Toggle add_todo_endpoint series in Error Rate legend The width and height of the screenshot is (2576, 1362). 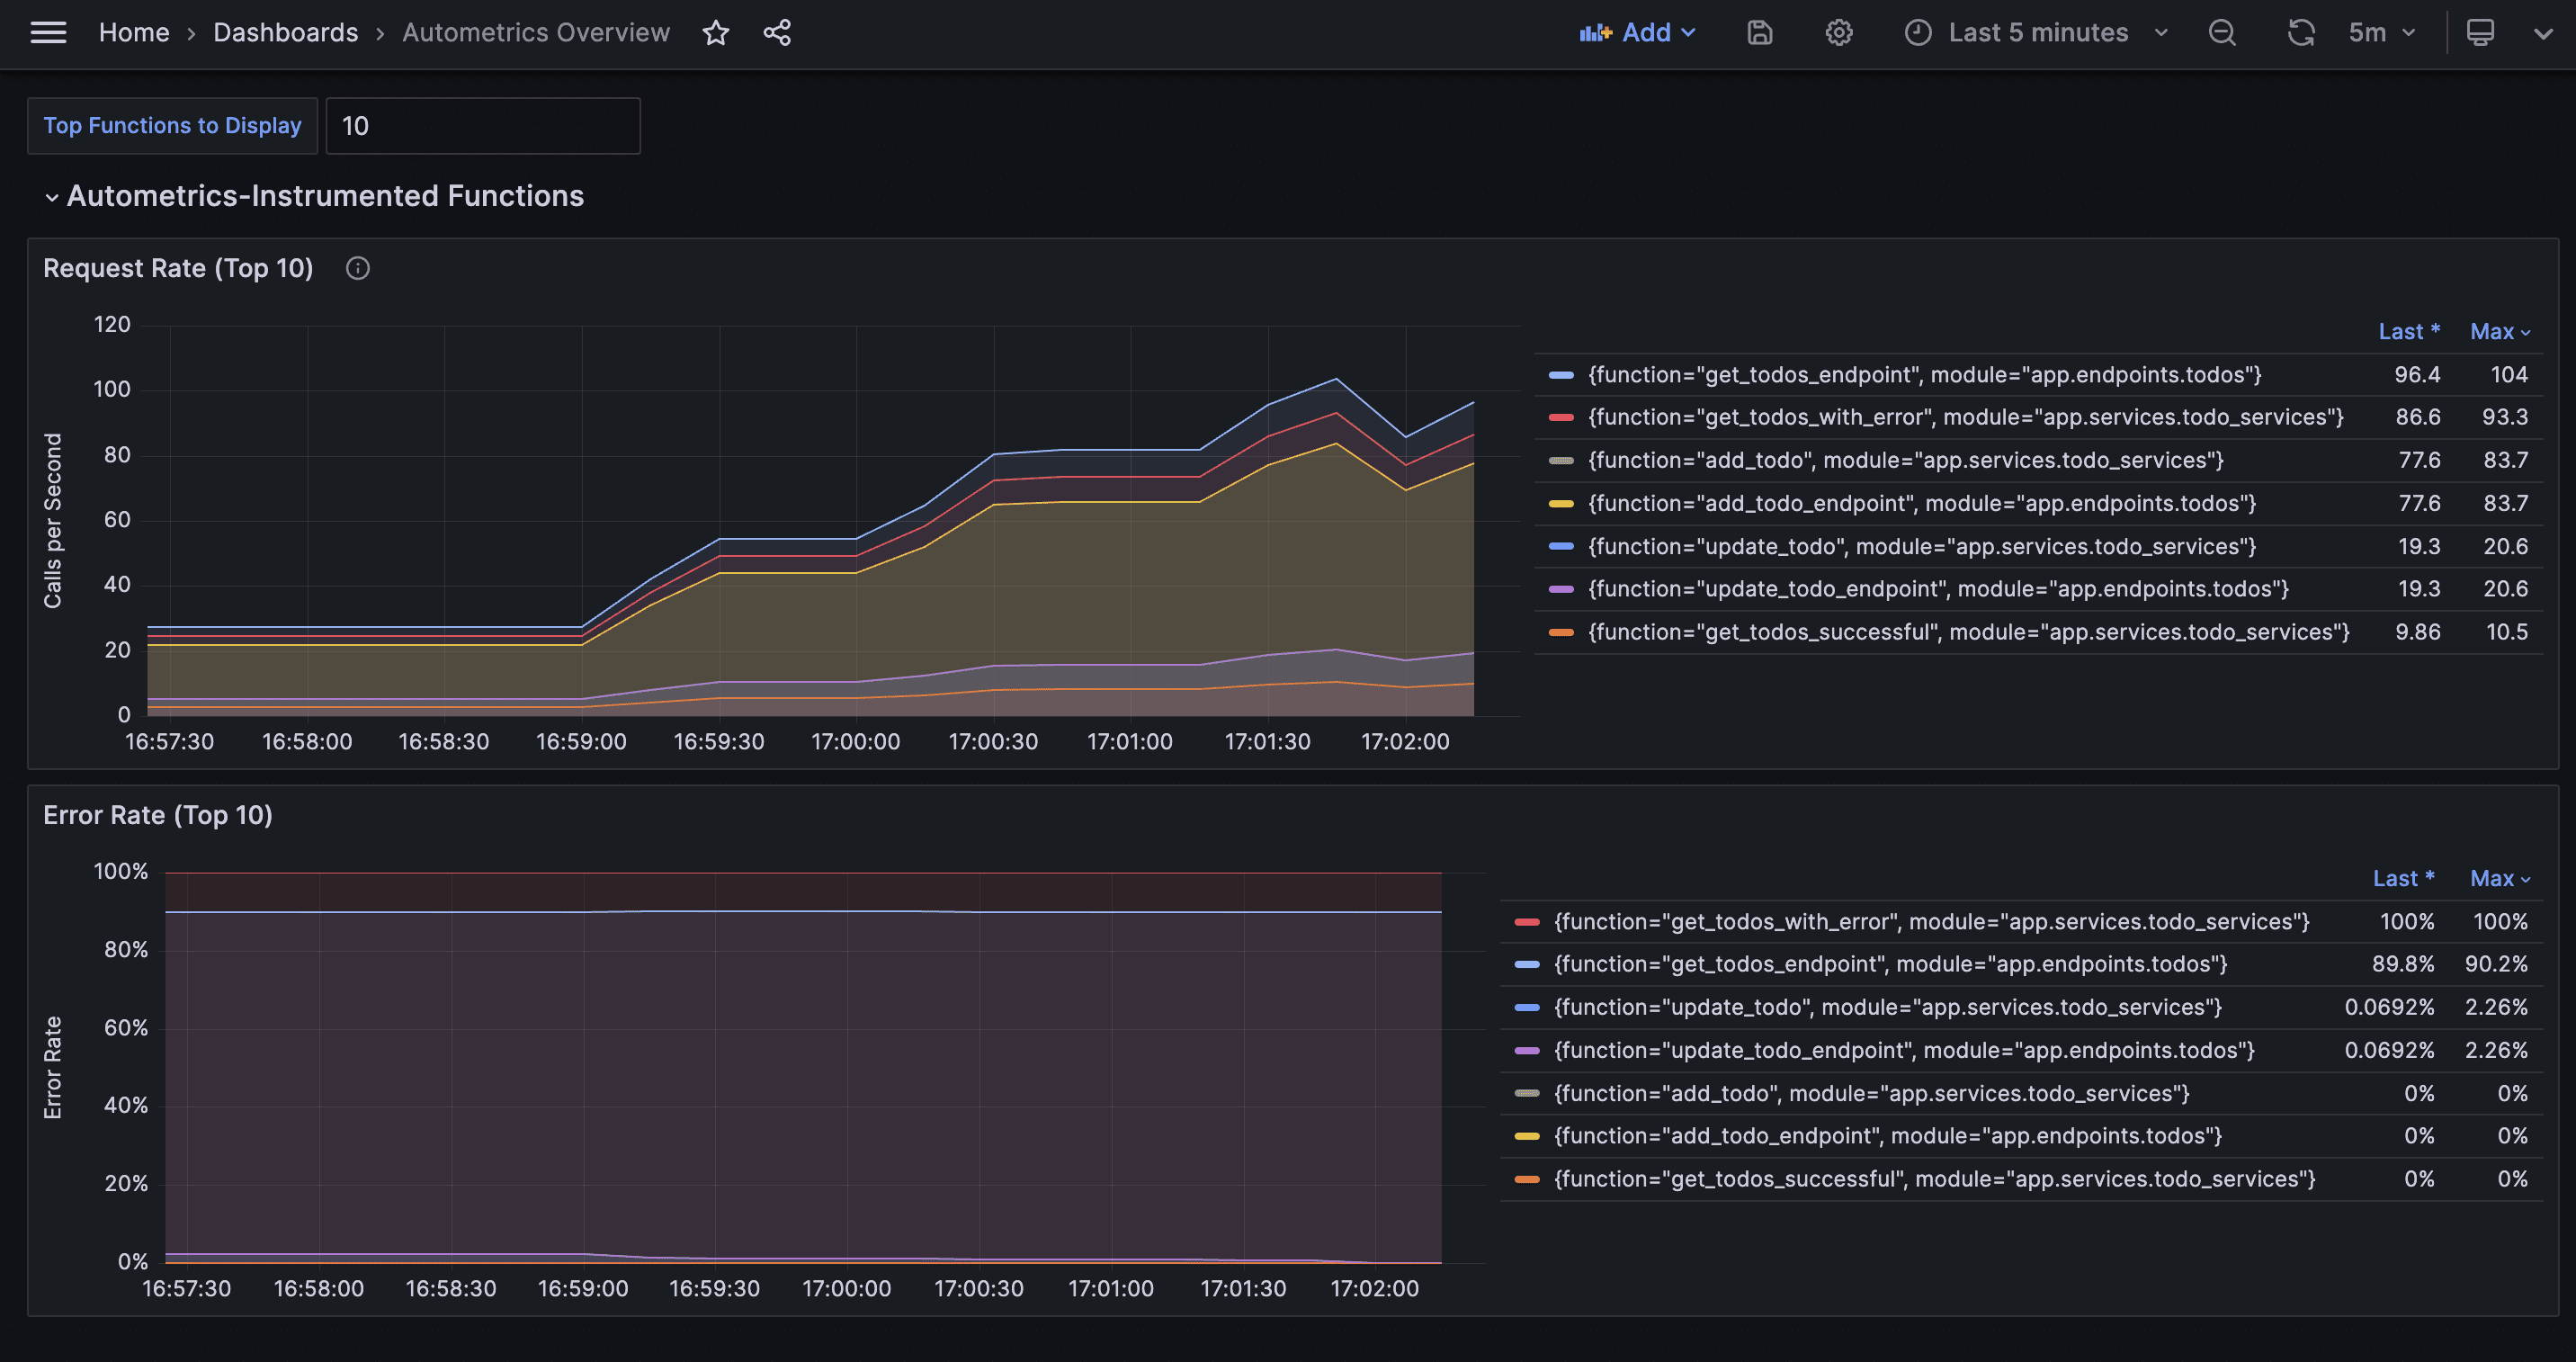[1888, 1136]
